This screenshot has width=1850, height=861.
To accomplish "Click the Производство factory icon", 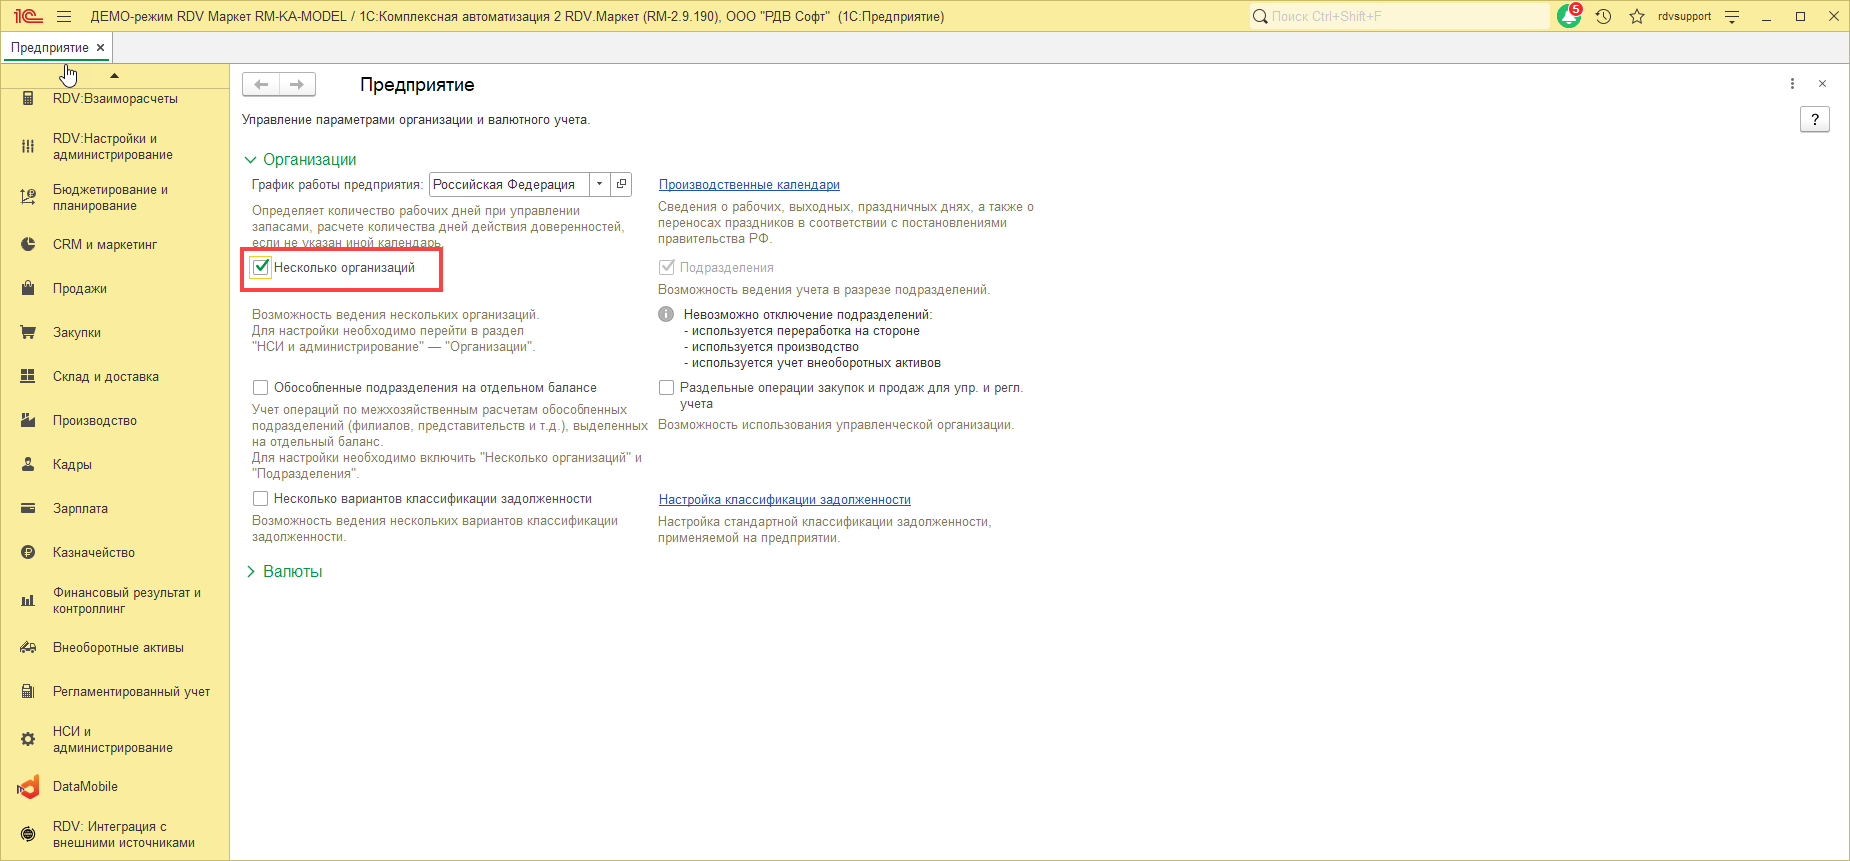I will 28,420.
